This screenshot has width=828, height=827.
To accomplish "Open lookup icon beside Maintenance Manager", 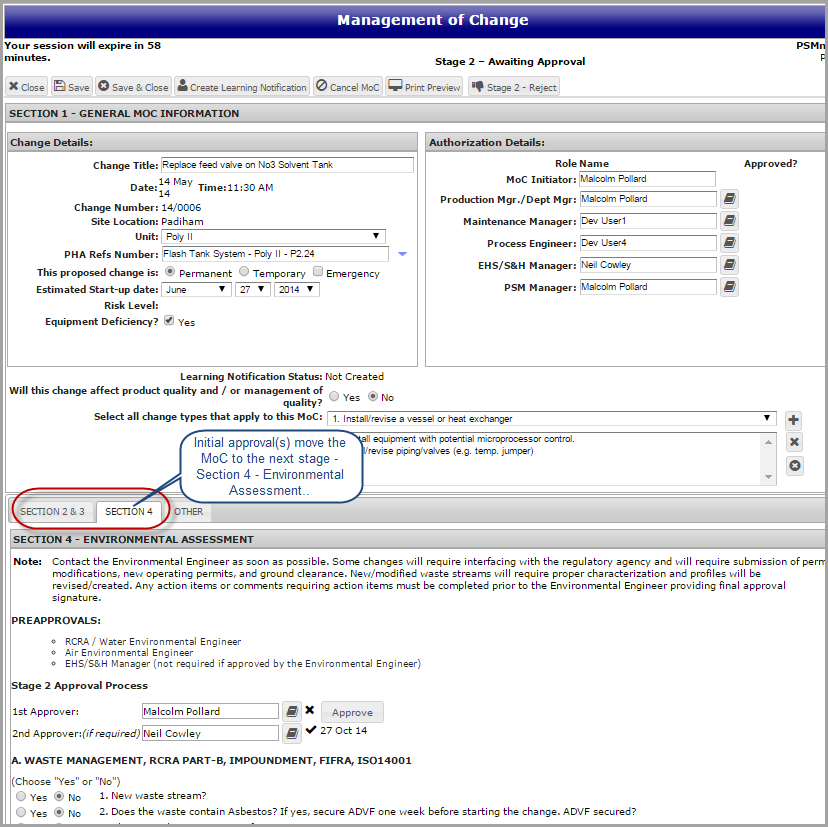I will [729, 221].
